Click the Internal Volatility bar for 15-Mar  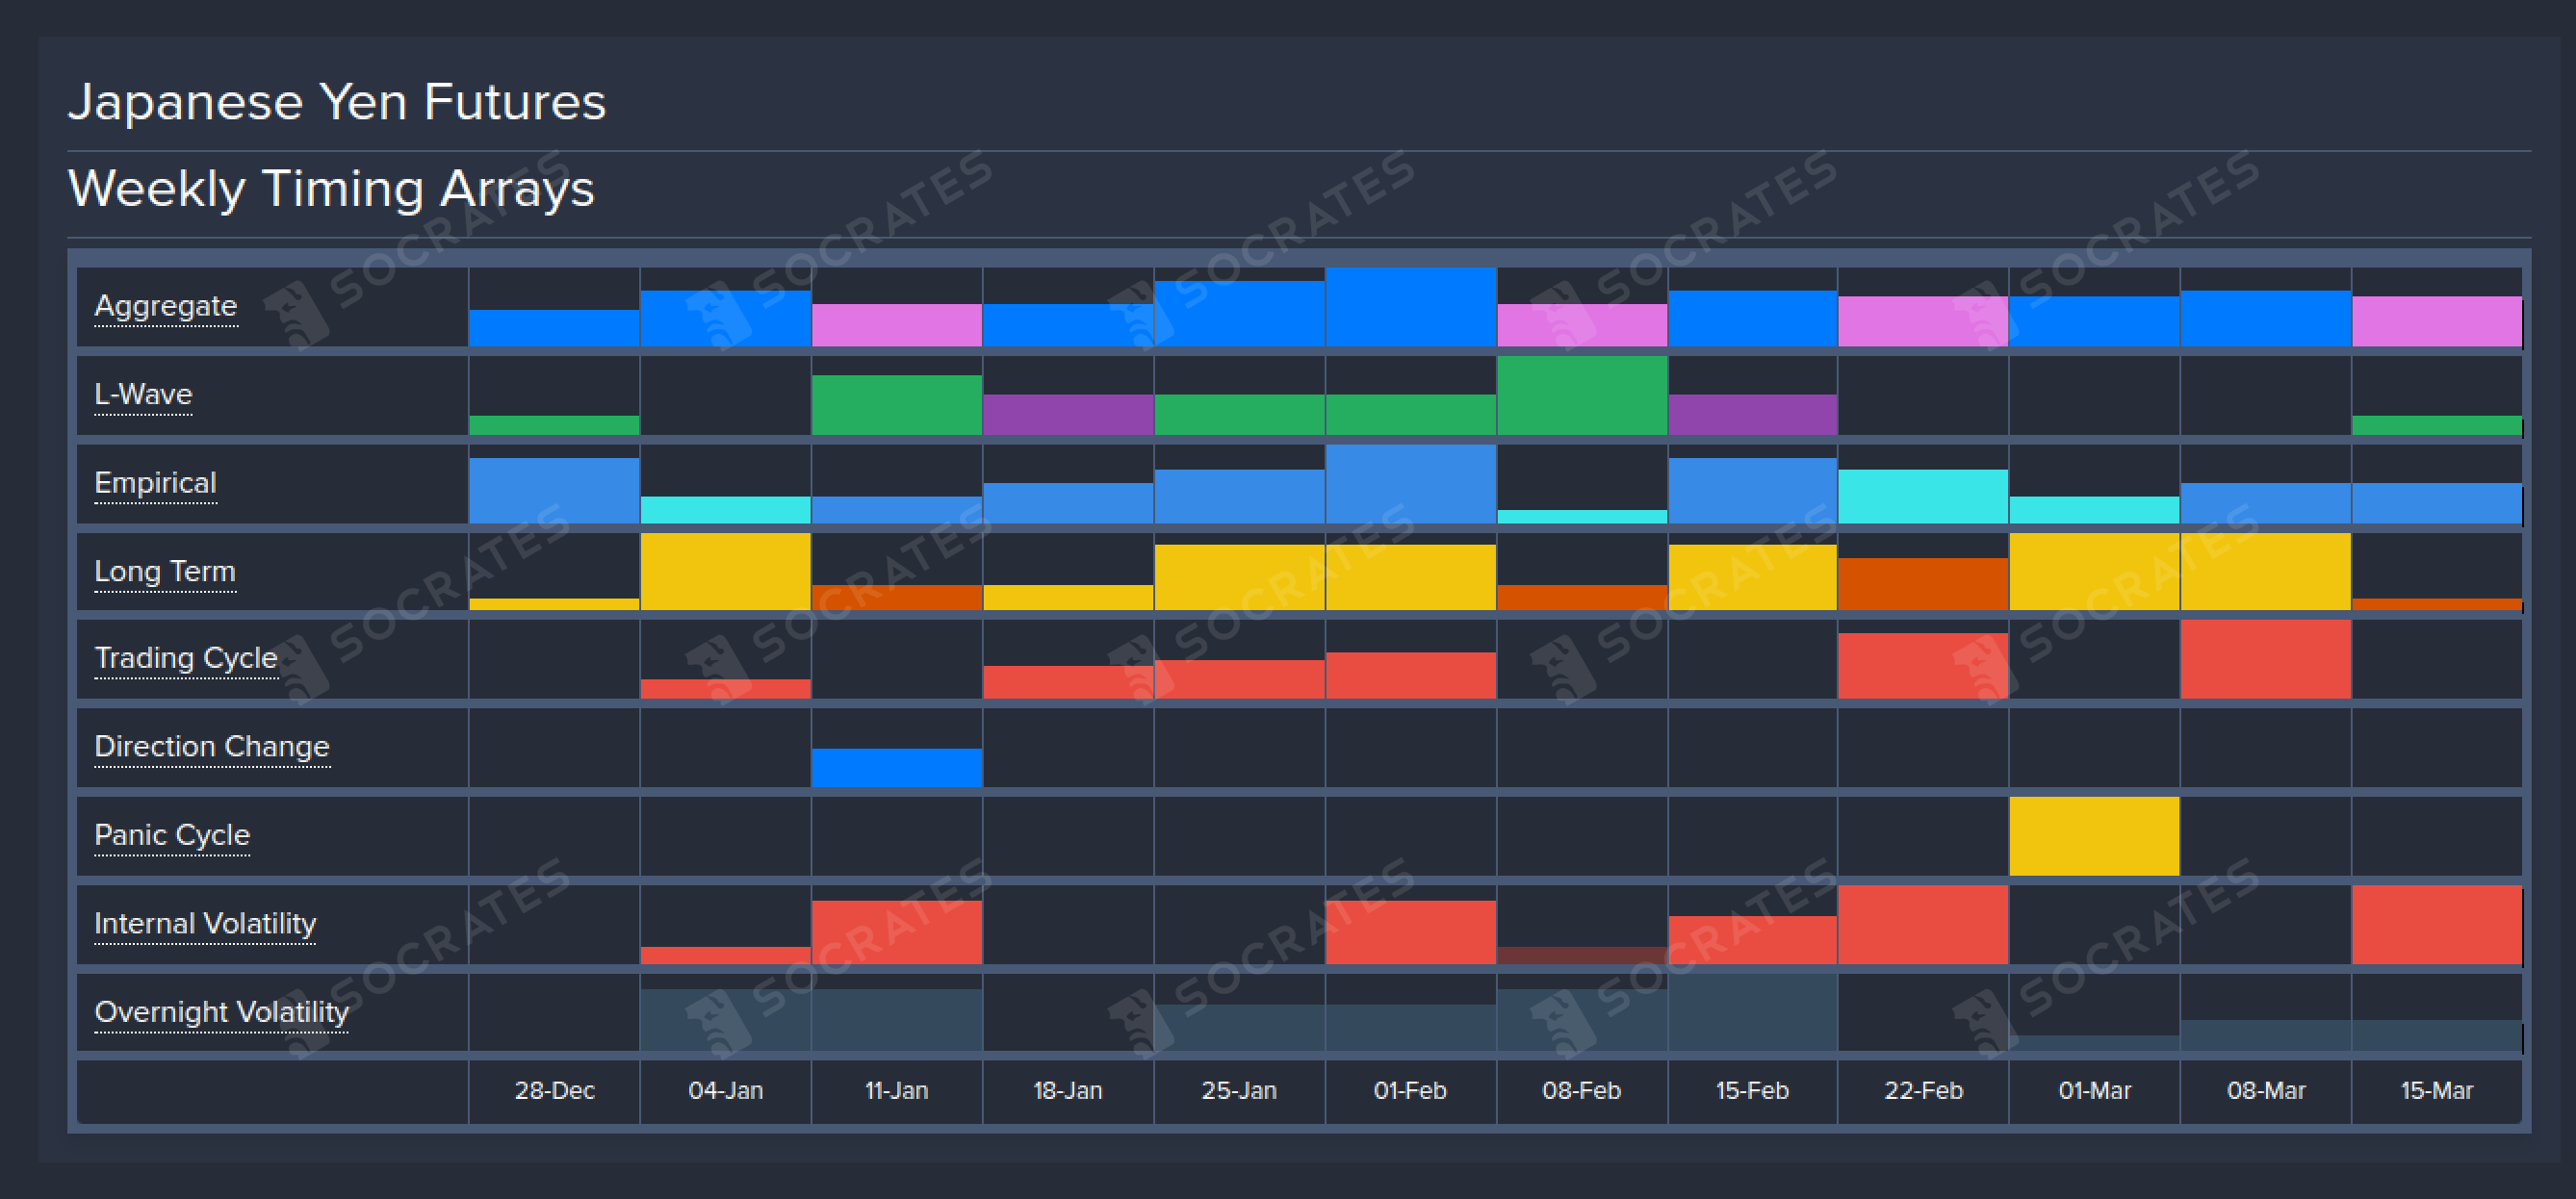point(2437,925)
